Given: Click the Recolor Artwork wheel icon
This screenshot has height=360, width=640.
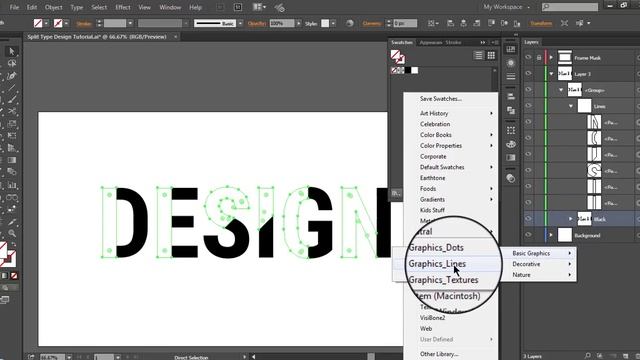Looking at the screenshot, I should click(349, 23).
